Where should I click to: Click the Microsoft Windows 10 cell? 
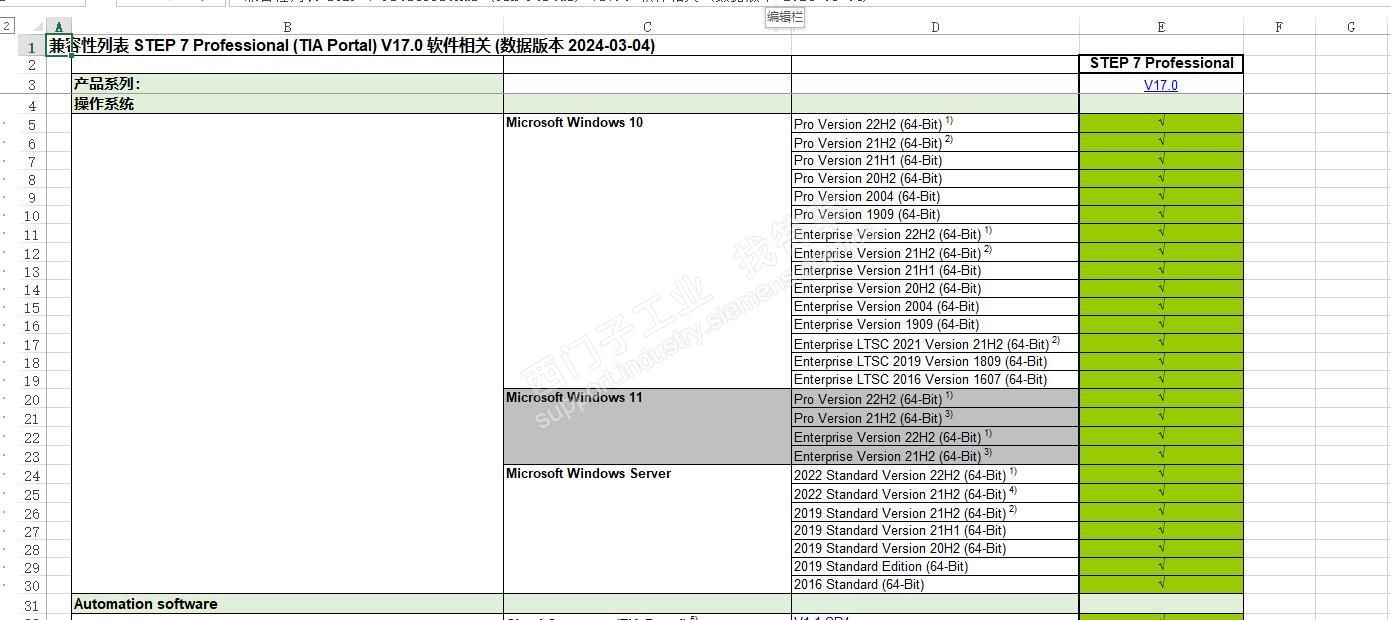pyautogui.click(x=647, y=251)
